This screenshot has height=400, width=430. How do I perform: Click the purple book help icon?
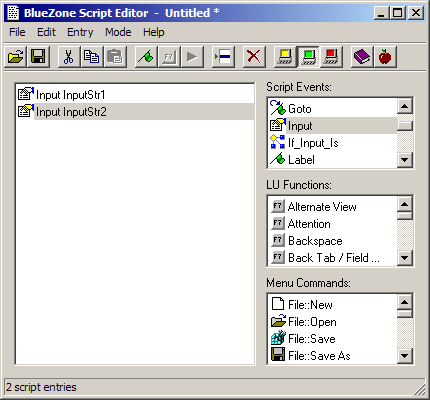click(x=362, y=57)
